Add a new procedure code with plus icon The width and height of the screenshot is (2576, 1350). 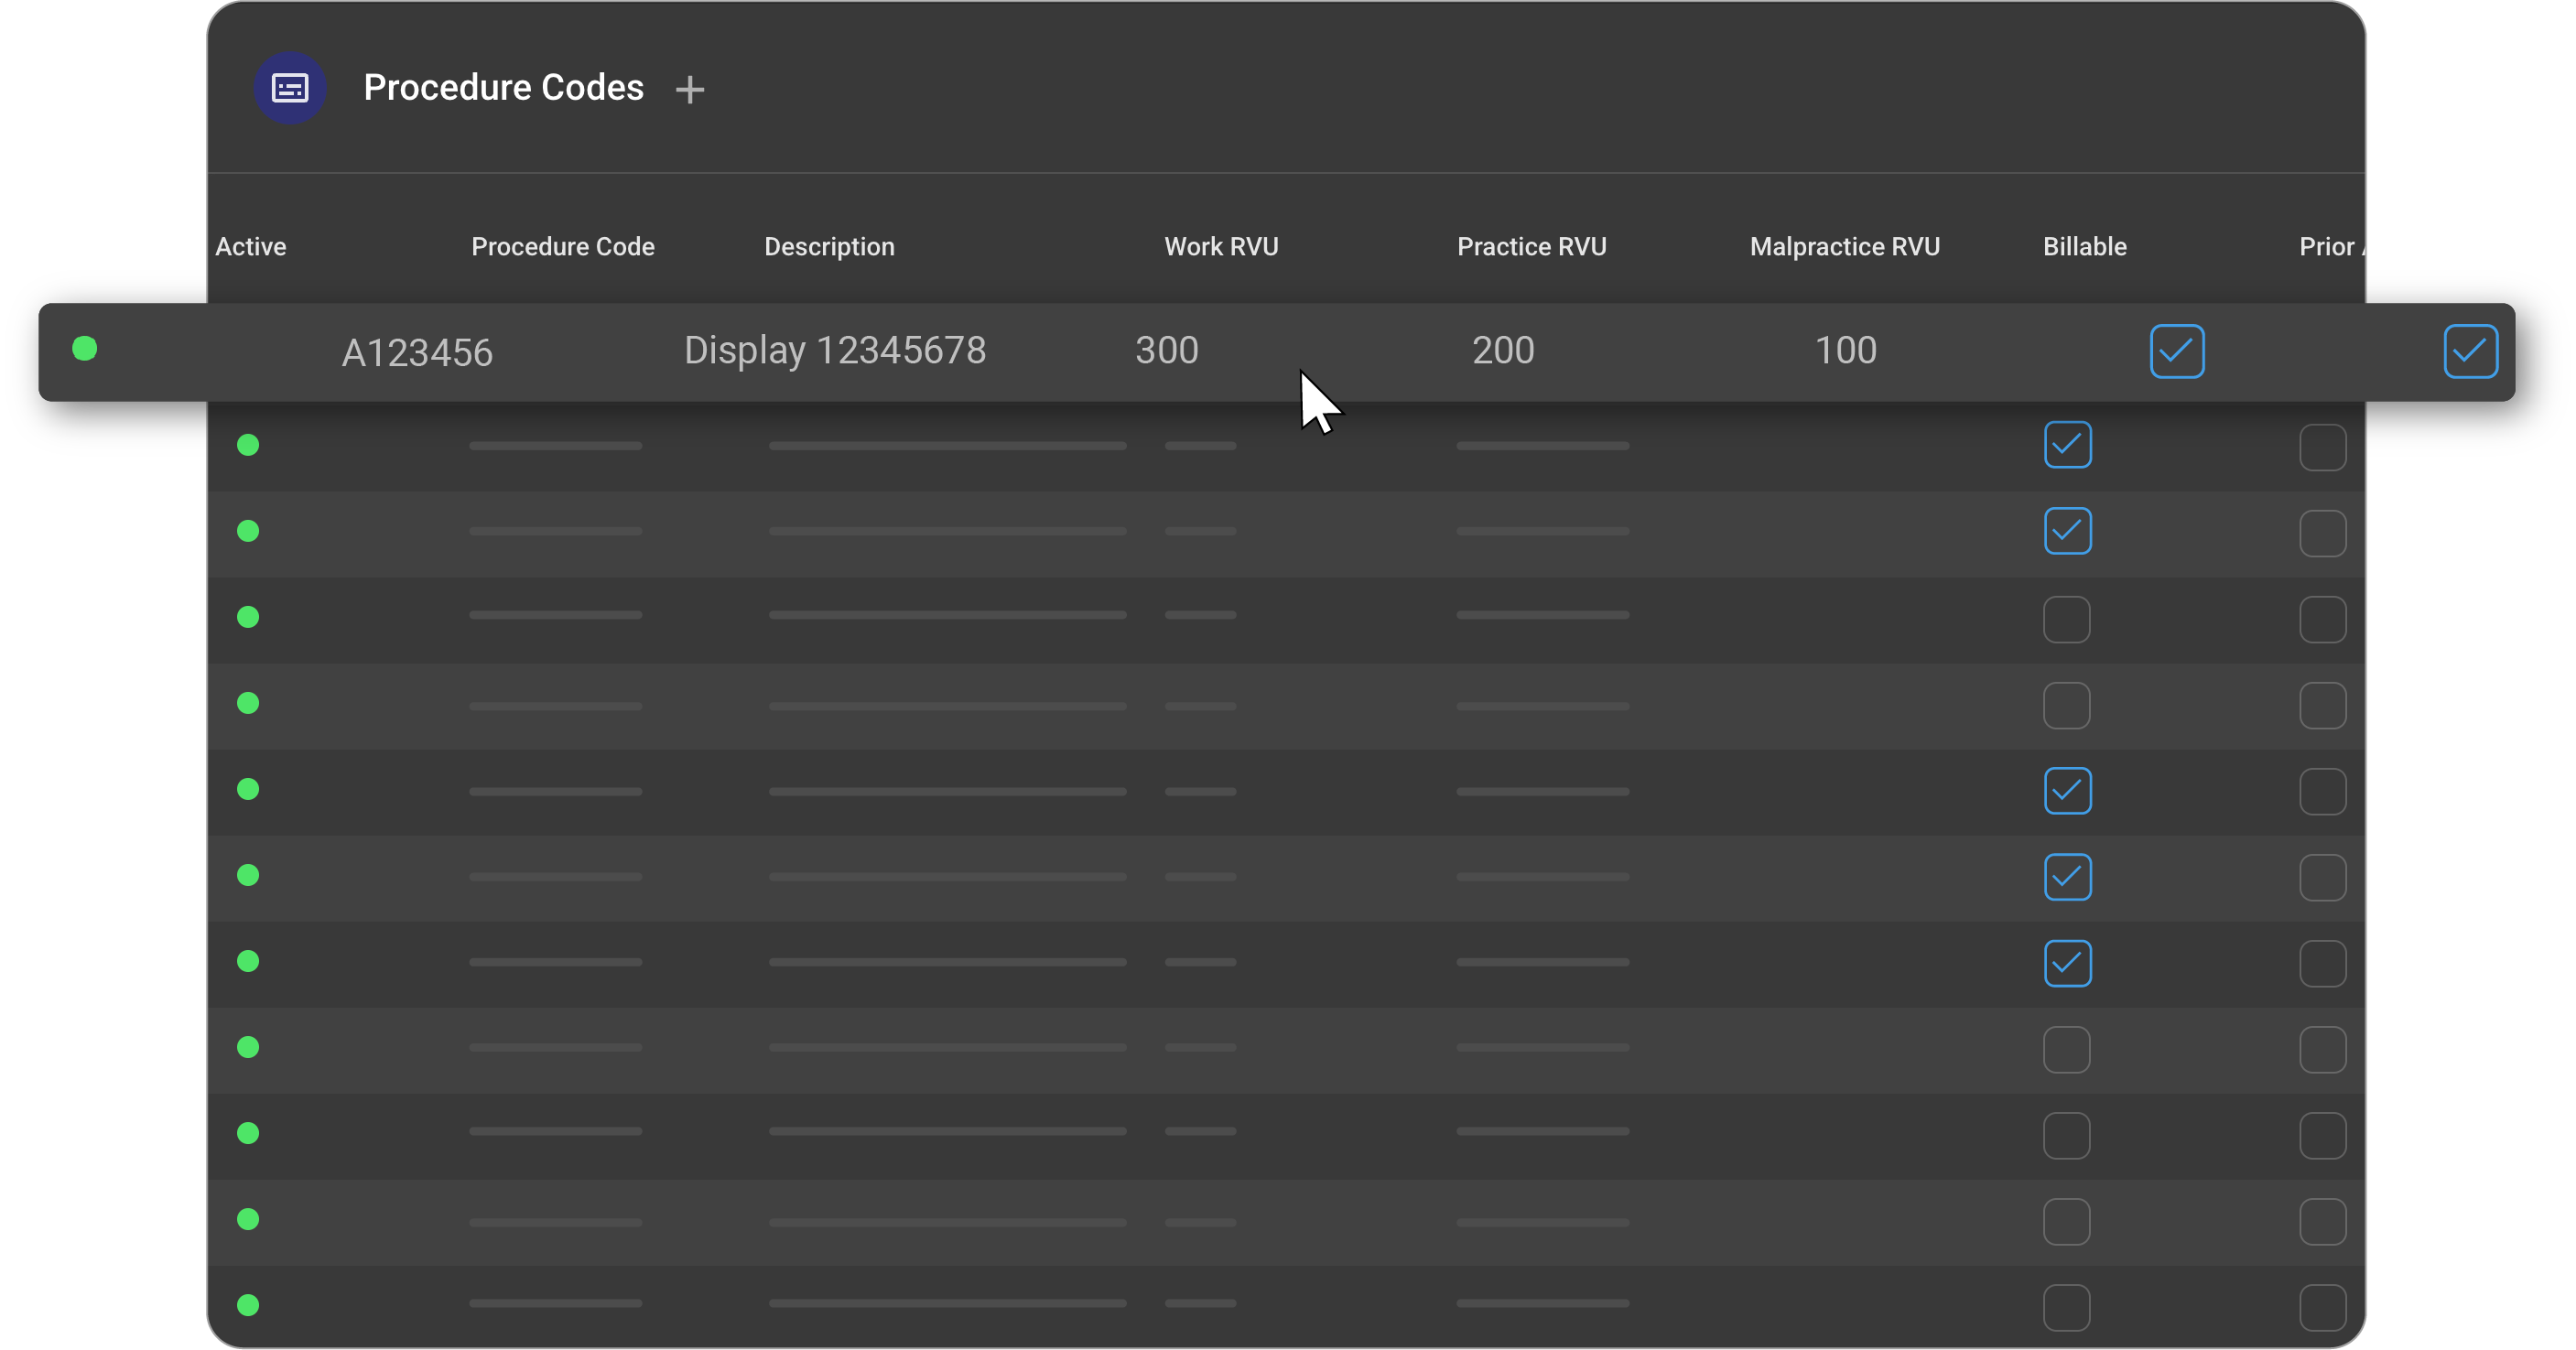[689, 90]
